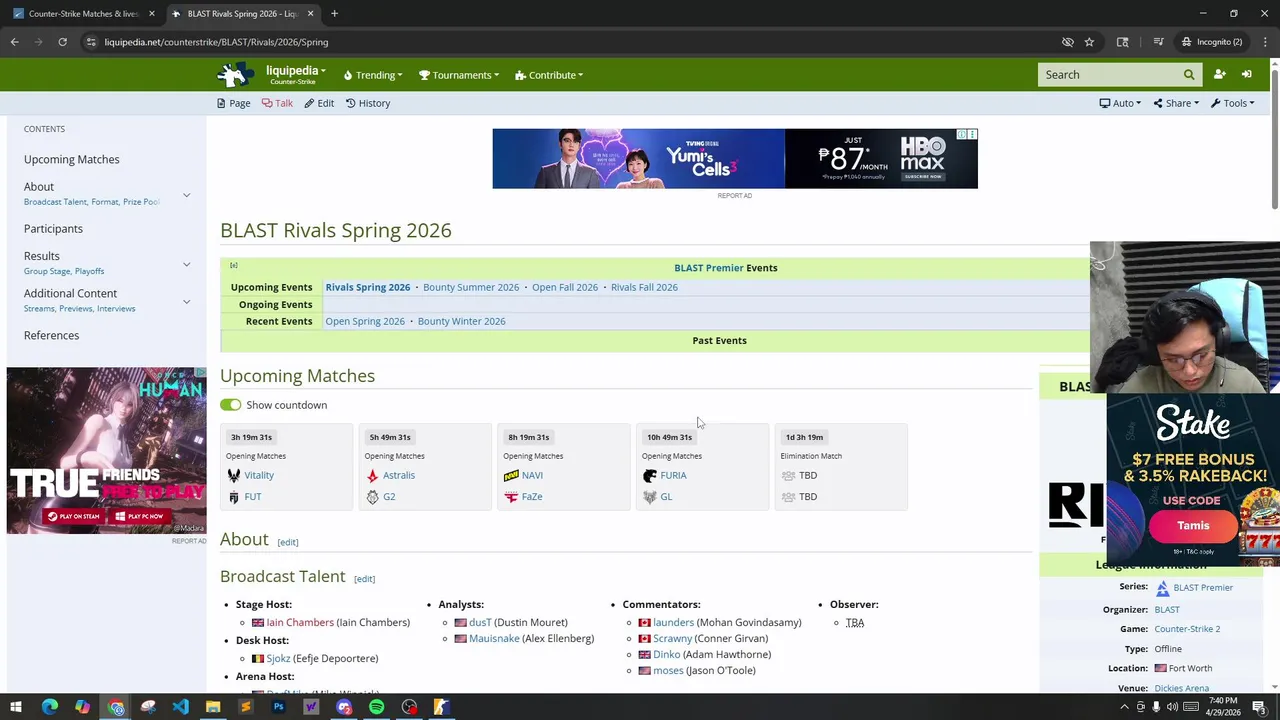Expand the Additional Content section in Contents
The width and height of the screenshot is (1280, 720).
(186, 301)
